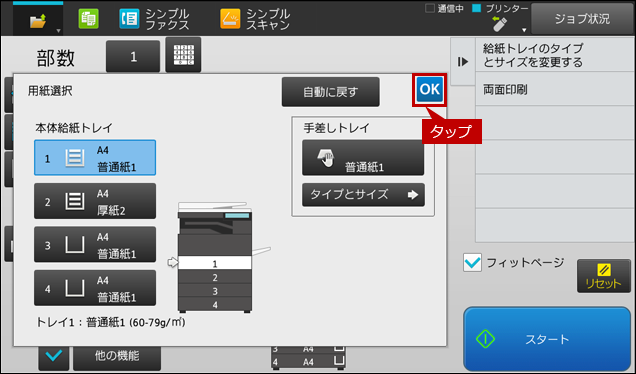Open 他の機能 other functions
The image size is (636, 374).
tap(117, 357)
